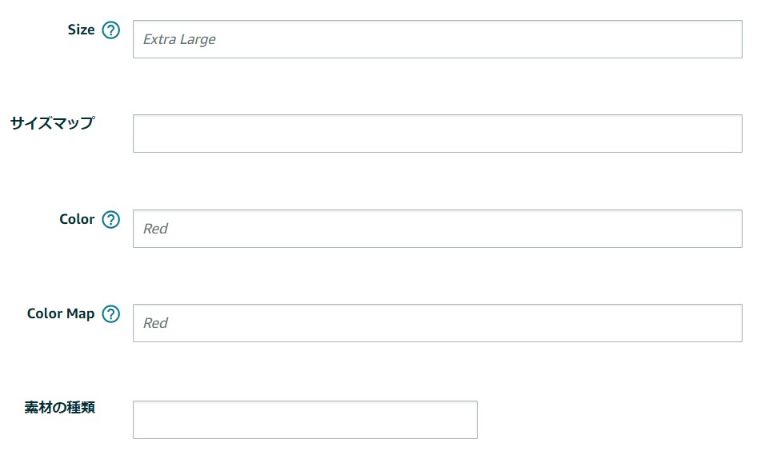
Task: Click the Color field label
Action: click(76, 219)
